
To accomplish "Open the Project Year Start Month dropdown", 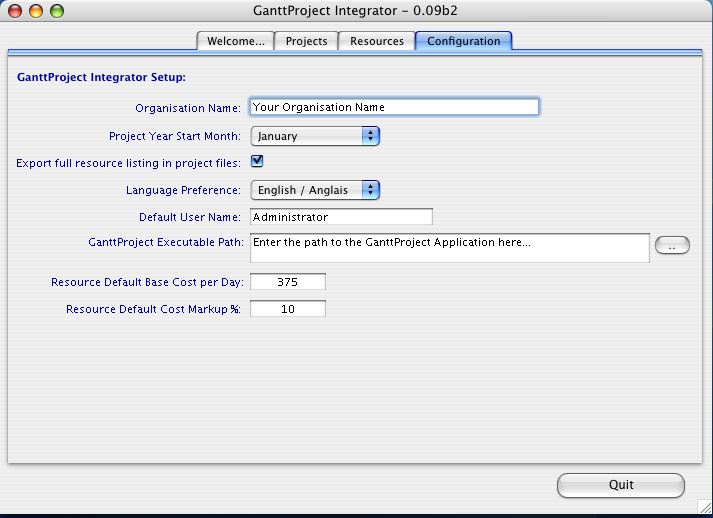I will pyautogui.click(x=315, y=136).
